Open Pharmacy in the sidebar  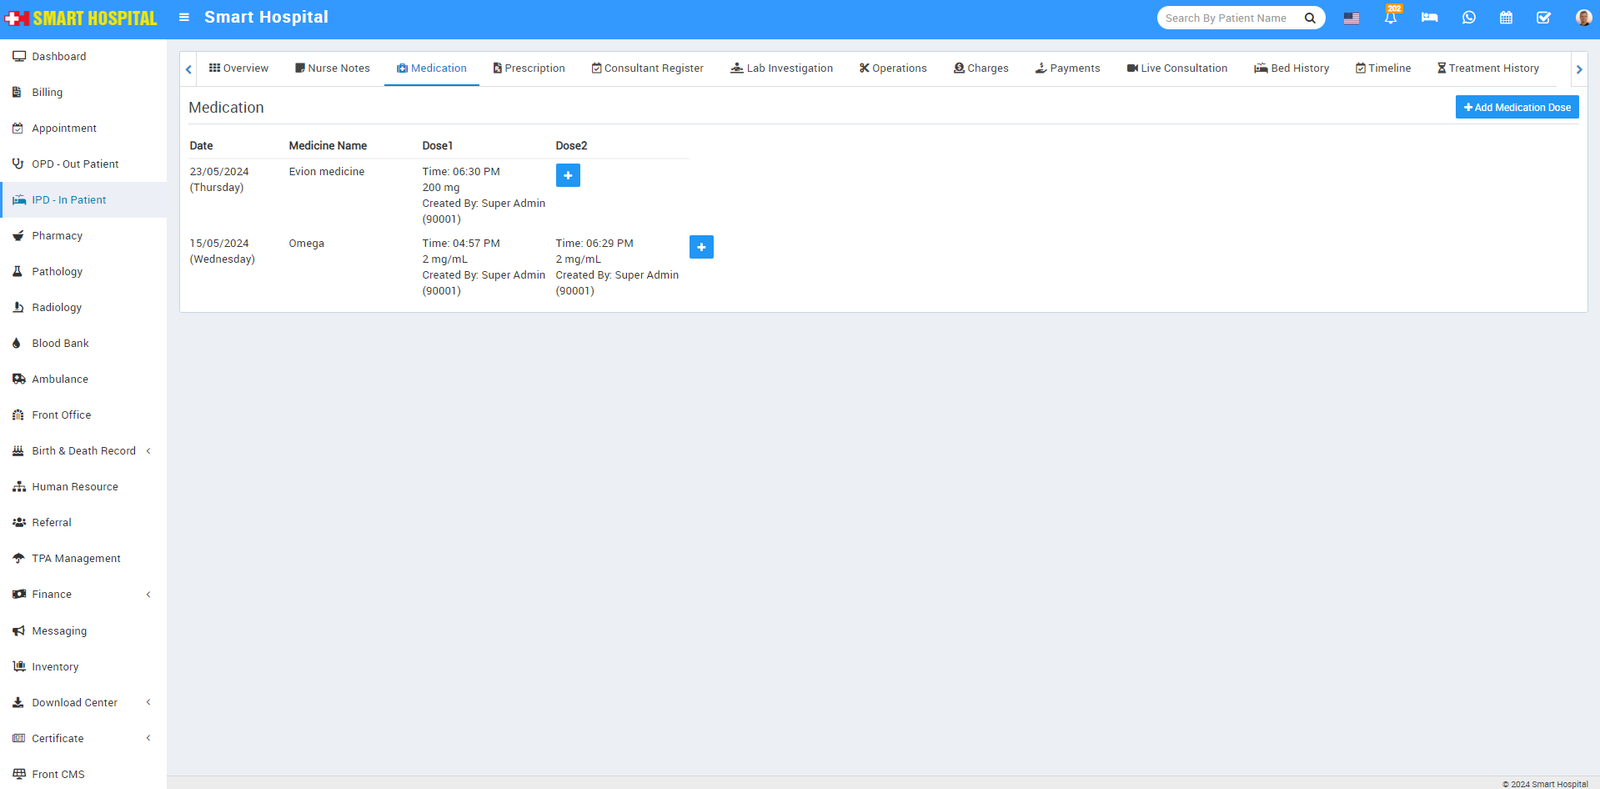pyautogui.click(x=57, y=236)
